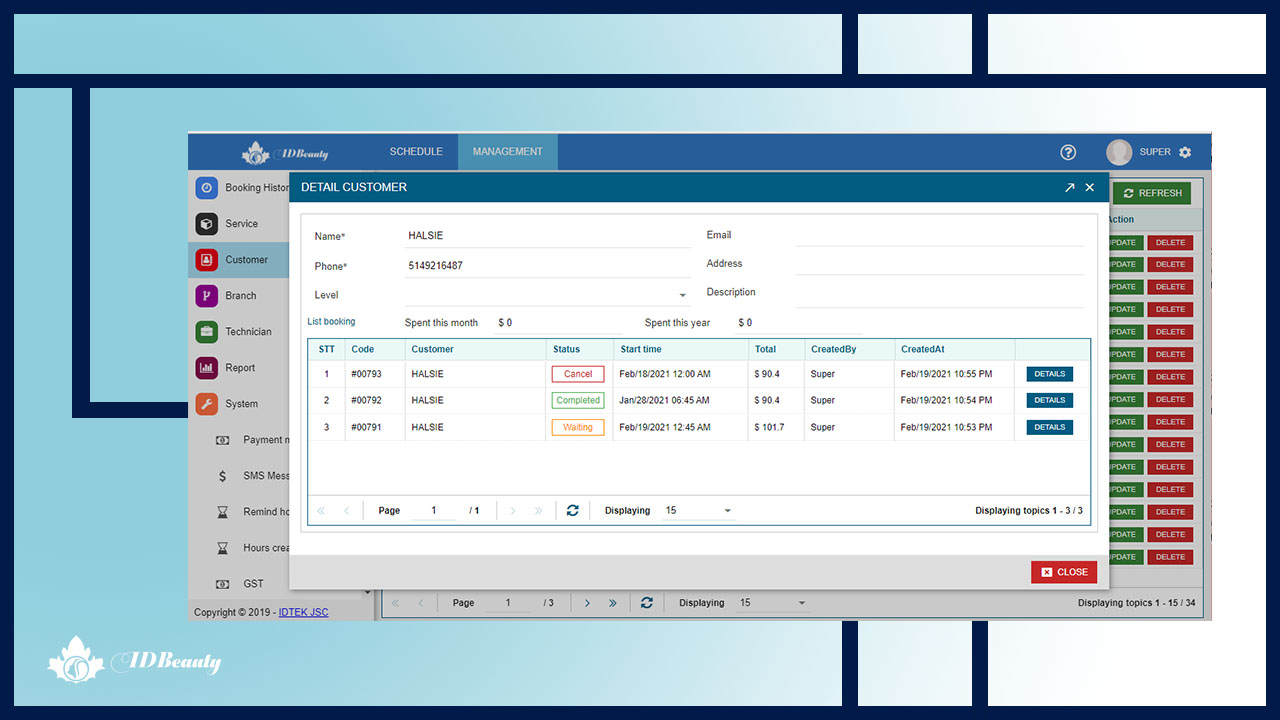Viewport: 1280px width, 720px height.
Task: Click the Service sidebar icon
Action: (206, 224)
